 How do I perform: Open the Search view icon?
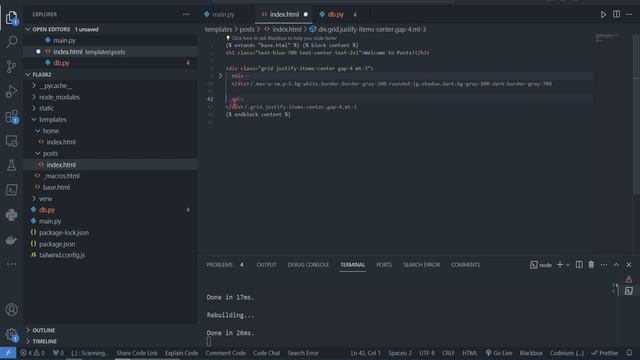coord(11,41)
